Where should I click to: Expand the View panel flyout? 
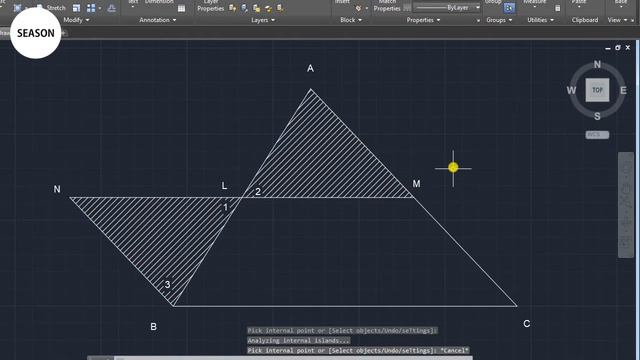[x=618, y=20]
